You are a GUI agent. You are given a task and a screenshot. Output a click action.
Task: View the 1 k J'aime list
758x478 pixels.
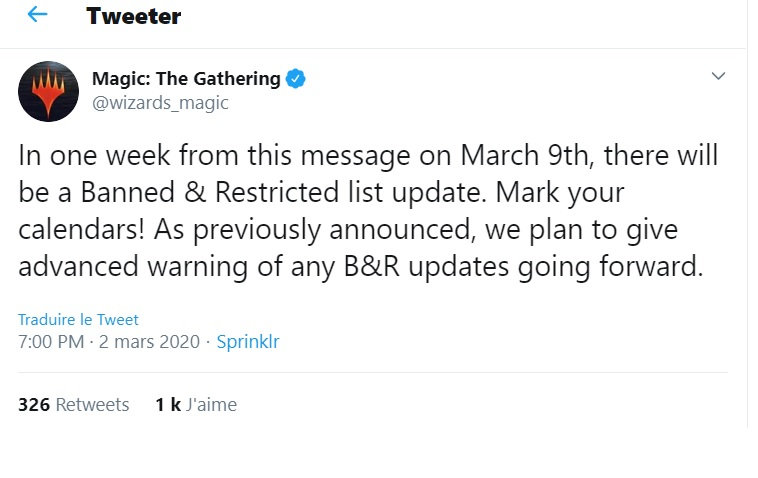pos(195,405)
